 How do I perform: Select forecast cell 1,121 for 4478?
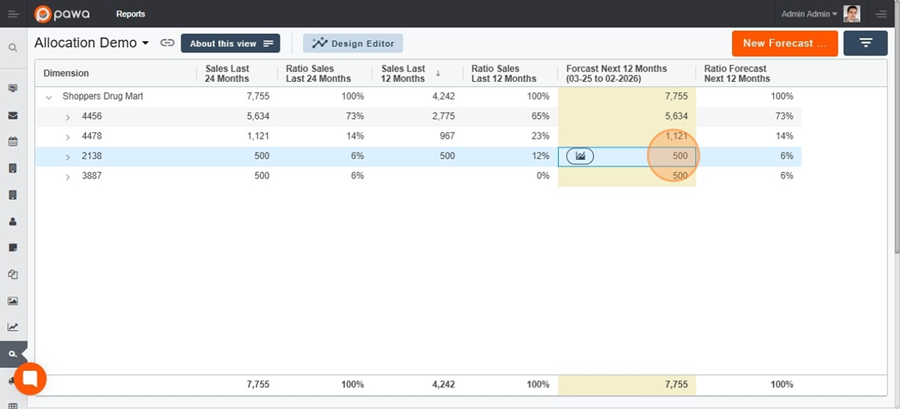coord(627,136)
